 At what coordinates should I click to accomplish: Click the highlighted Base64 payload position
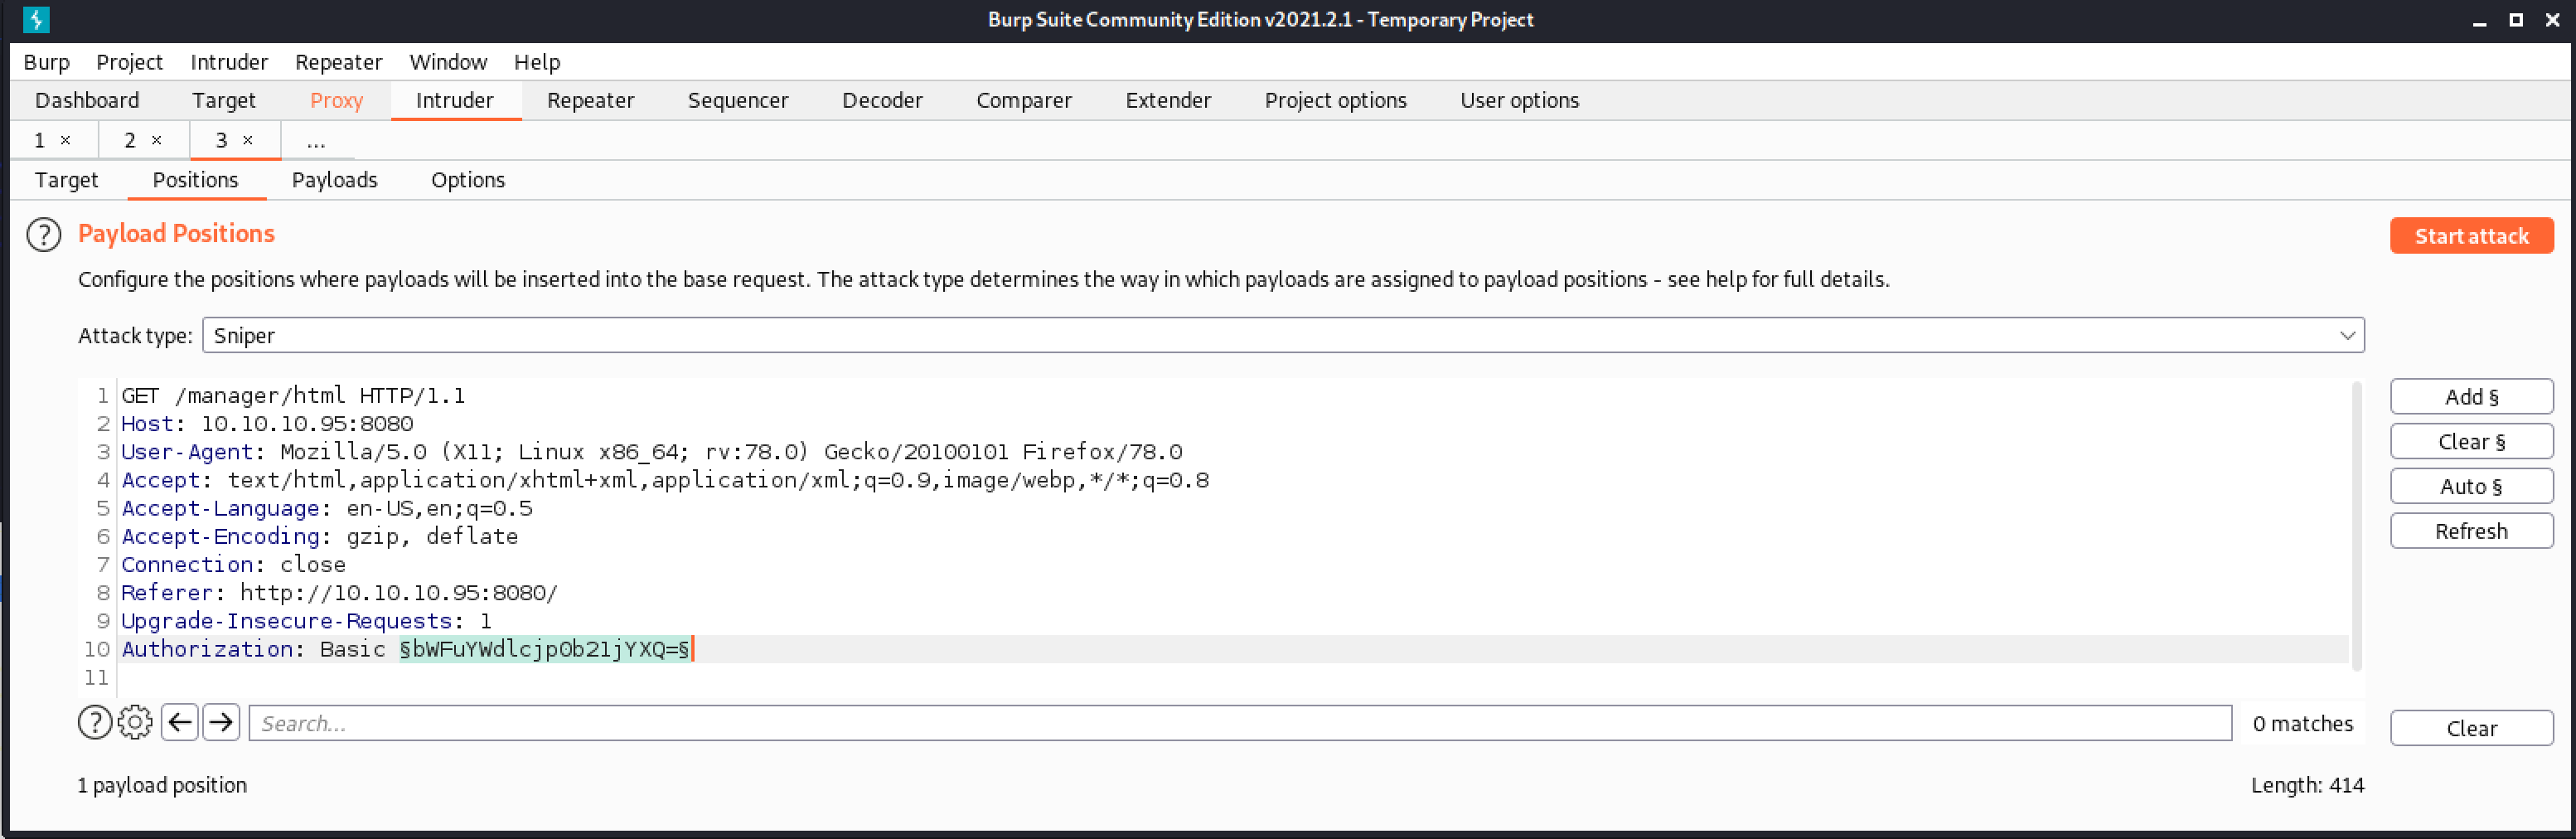coord(545,649)
